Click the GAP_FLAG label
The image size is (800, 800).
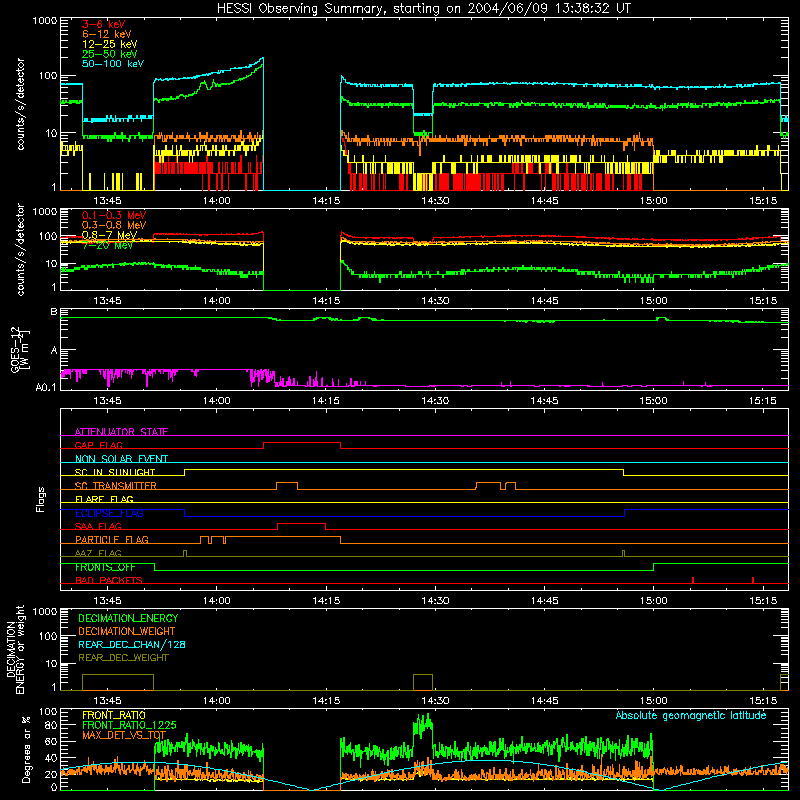pyautogui.click(x=98, y=445)
